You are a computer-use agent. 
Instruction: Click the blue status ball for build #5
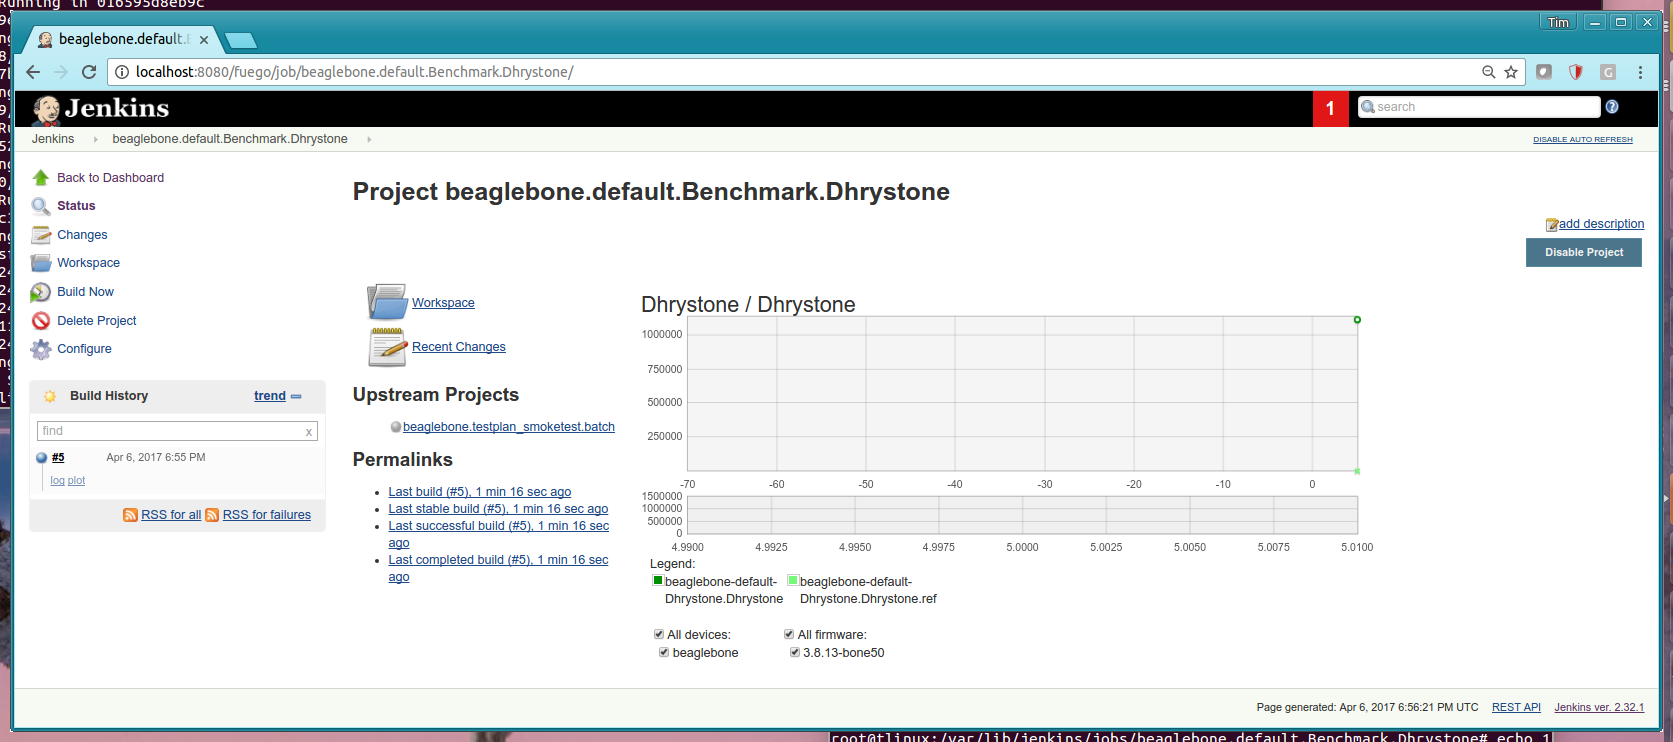[x=42, y=458]
